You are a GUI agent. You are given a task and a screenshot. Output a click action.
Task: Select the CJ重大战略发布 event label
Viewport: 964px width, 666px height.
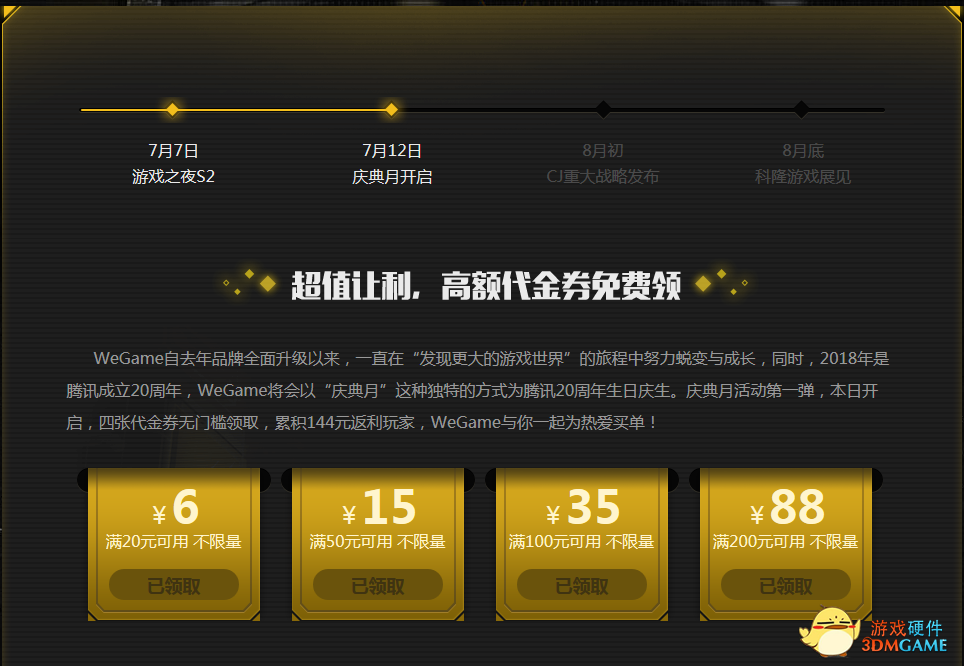point(602,177)
